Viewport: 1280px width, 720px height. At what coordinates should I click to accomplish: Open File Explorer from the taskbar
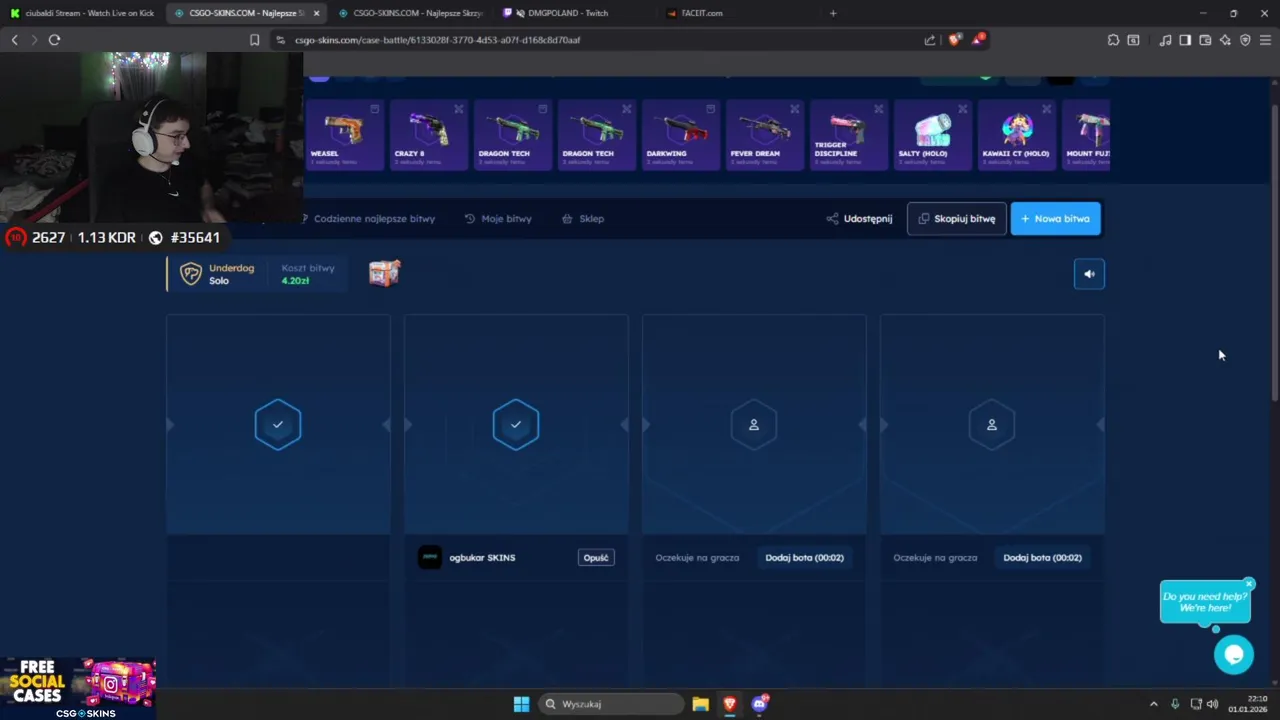[x=700, y=704]
